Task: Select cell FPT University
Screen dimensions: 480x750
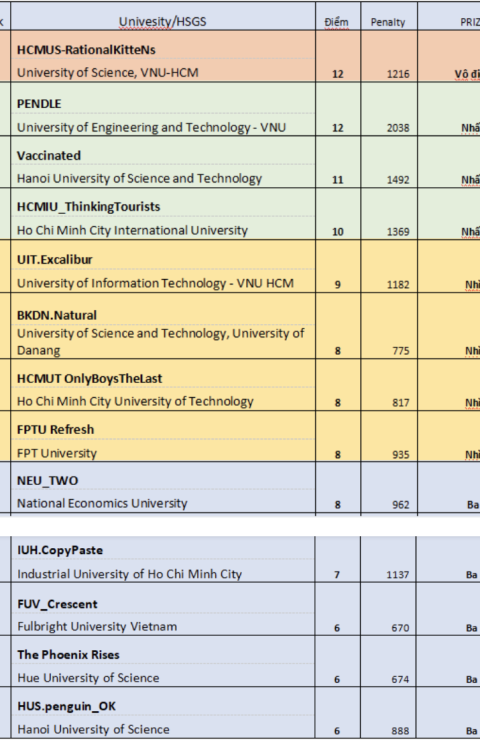Action: pyautogui.click(x=57, y=453)
